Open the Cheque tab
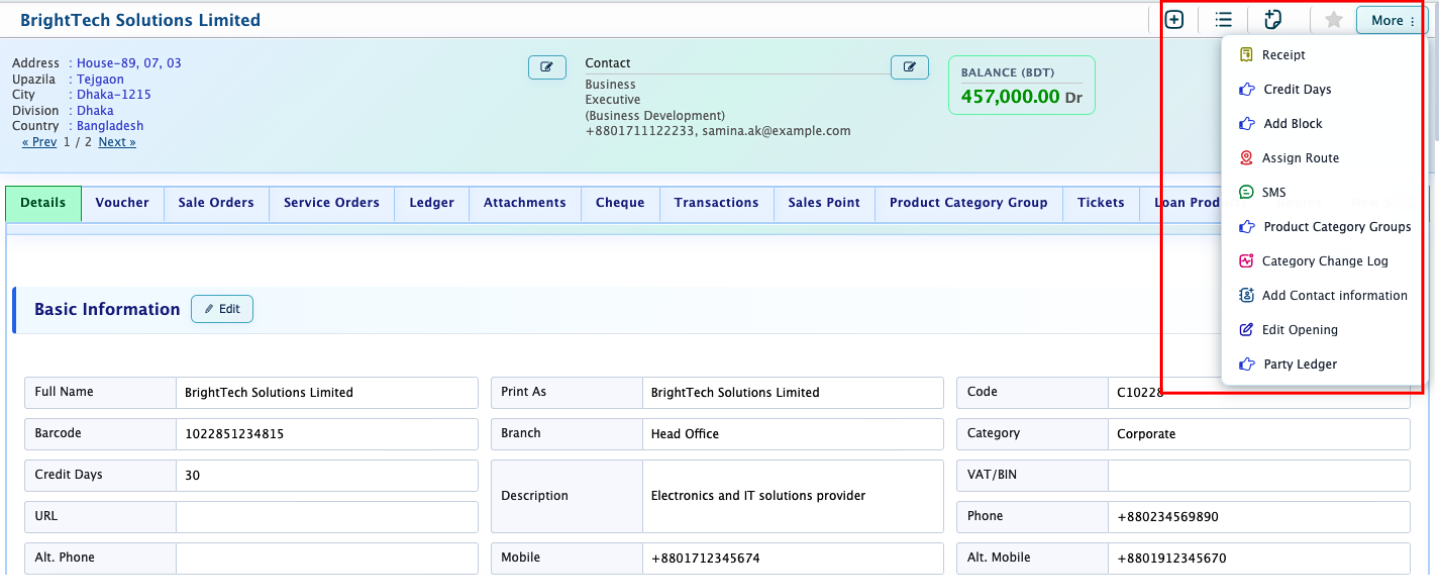 (620, 203)
